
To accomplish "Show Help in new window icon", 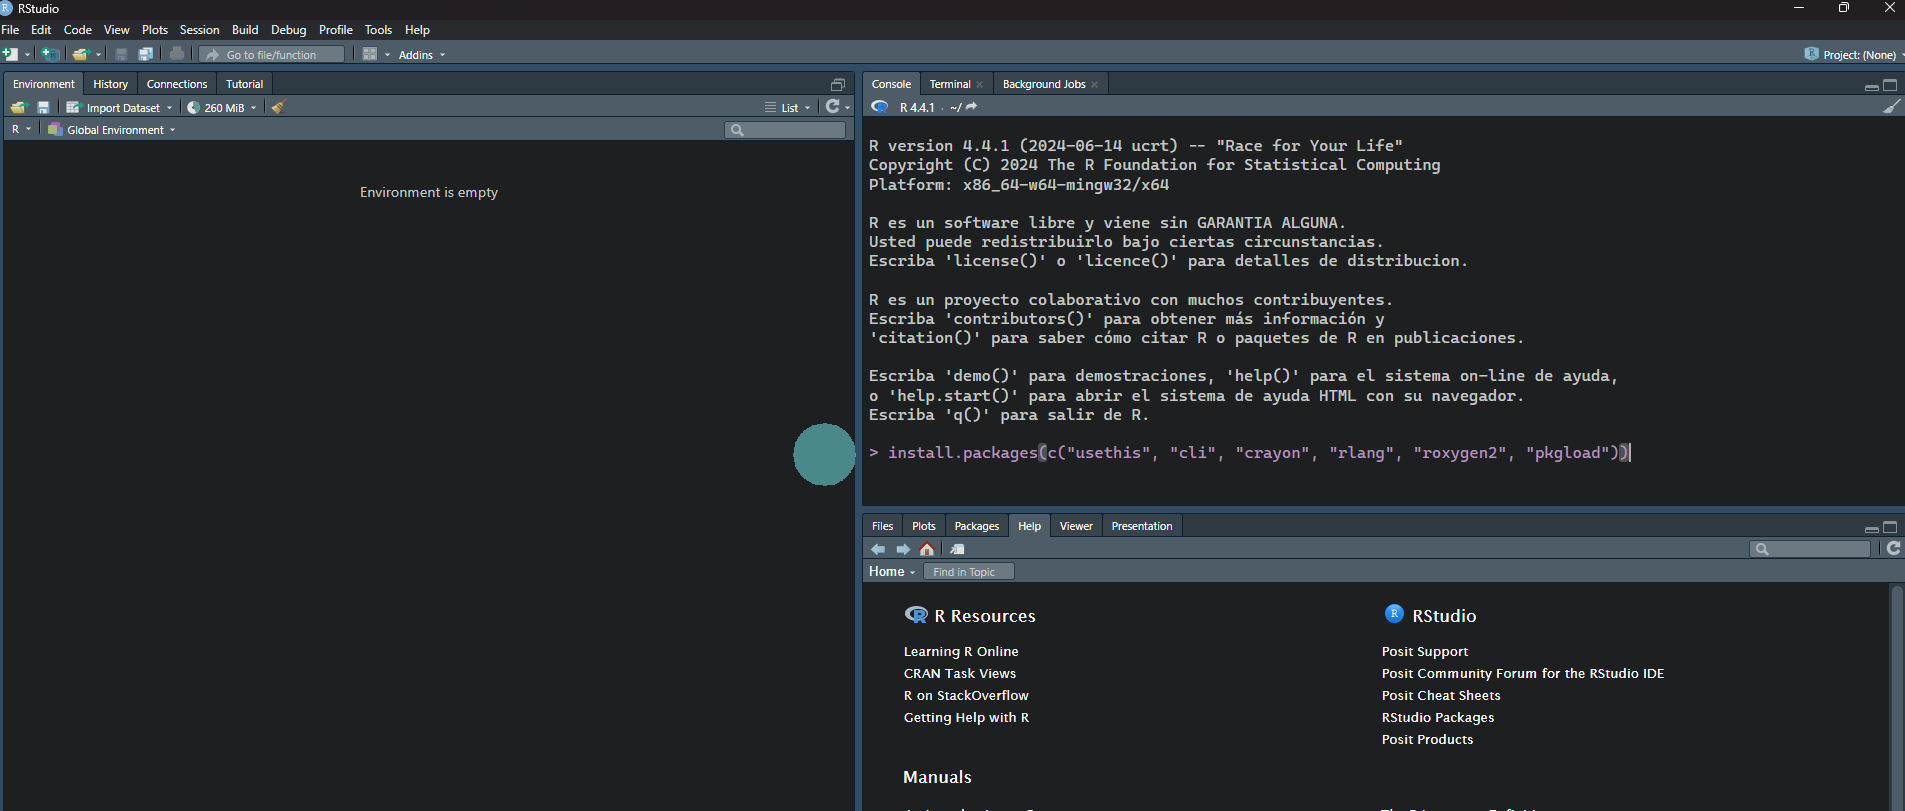I will coord(957,549).
